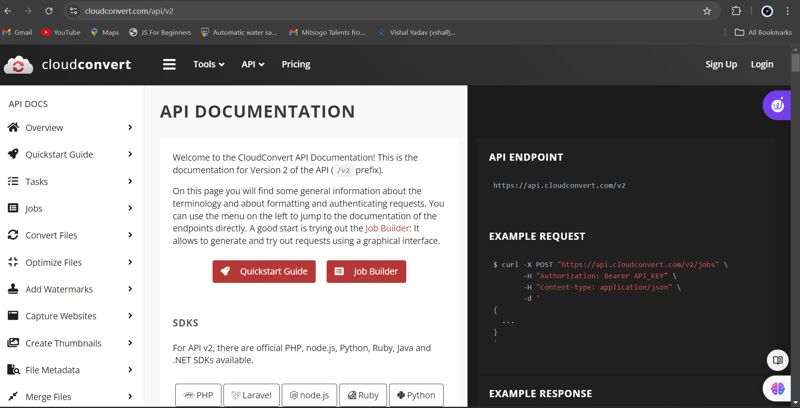
Task: Expand the File Metadata chevron
Action: [x=130, y=369]
